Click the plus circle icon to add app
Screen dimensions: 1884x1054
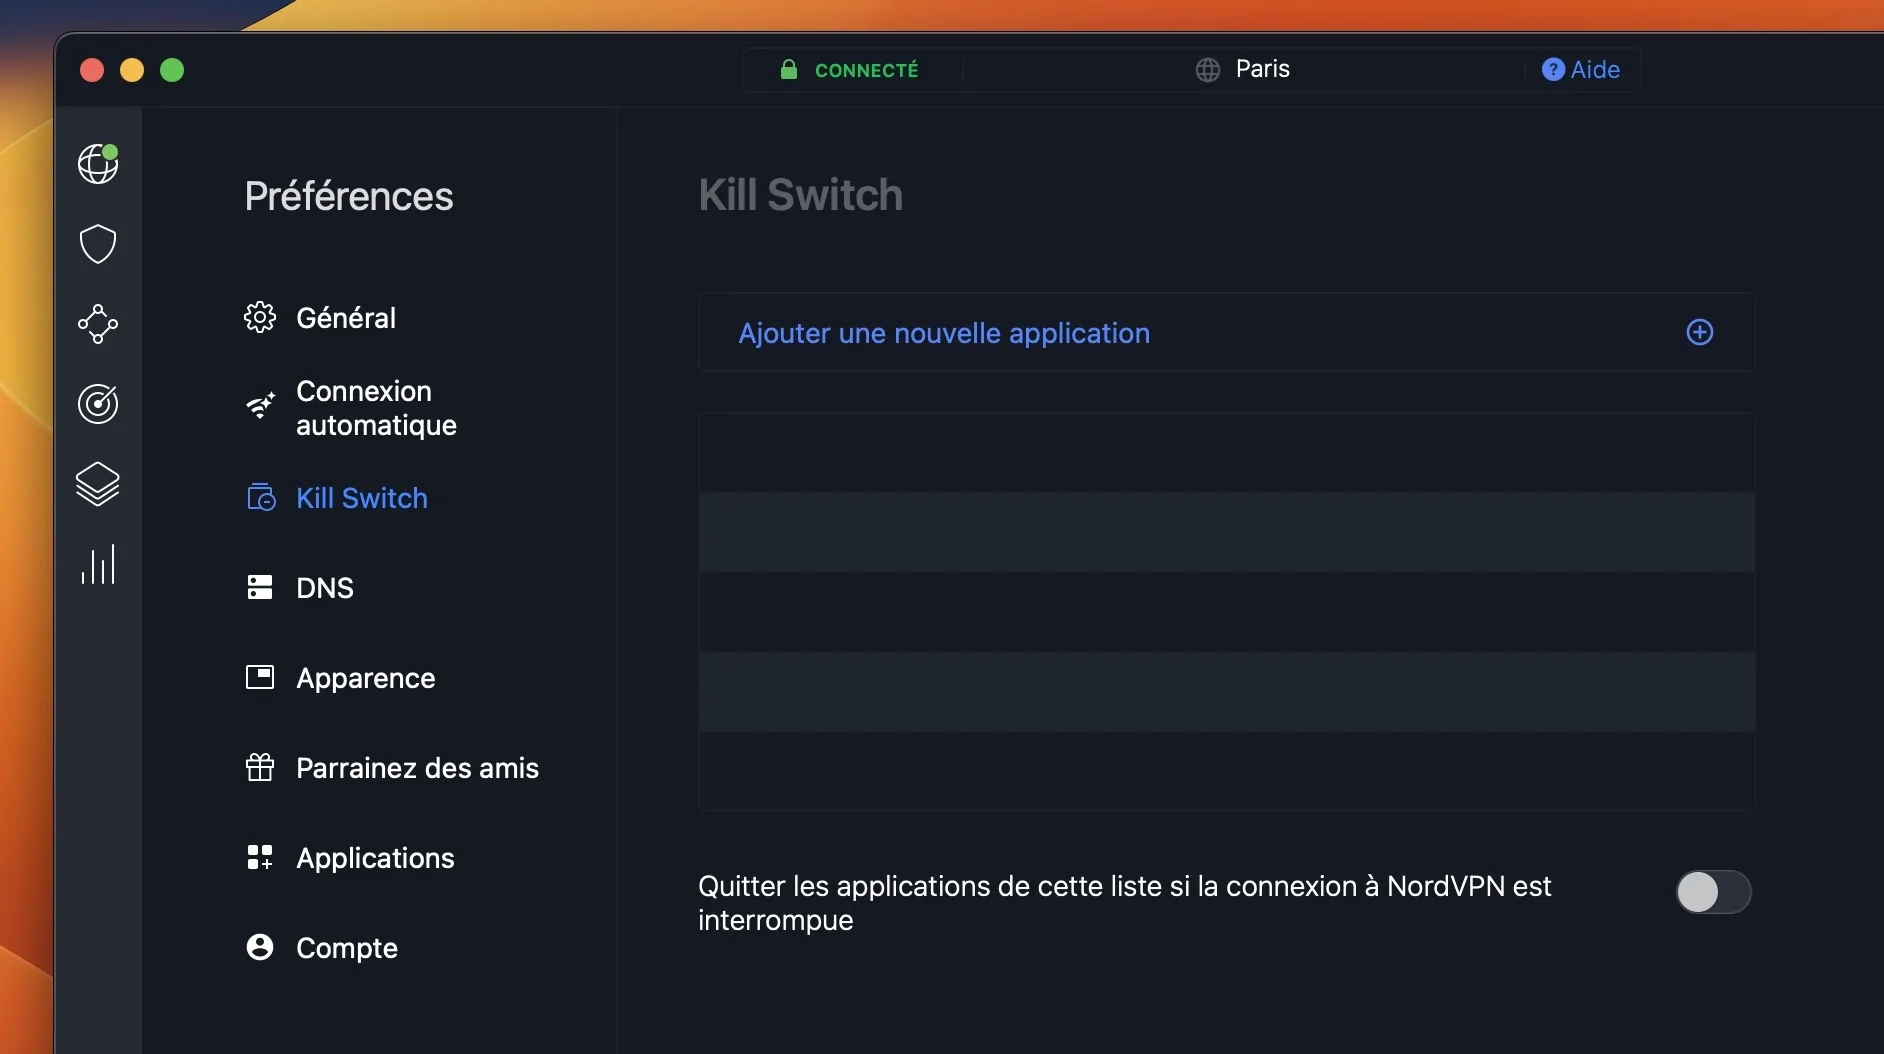point(1700,333)
